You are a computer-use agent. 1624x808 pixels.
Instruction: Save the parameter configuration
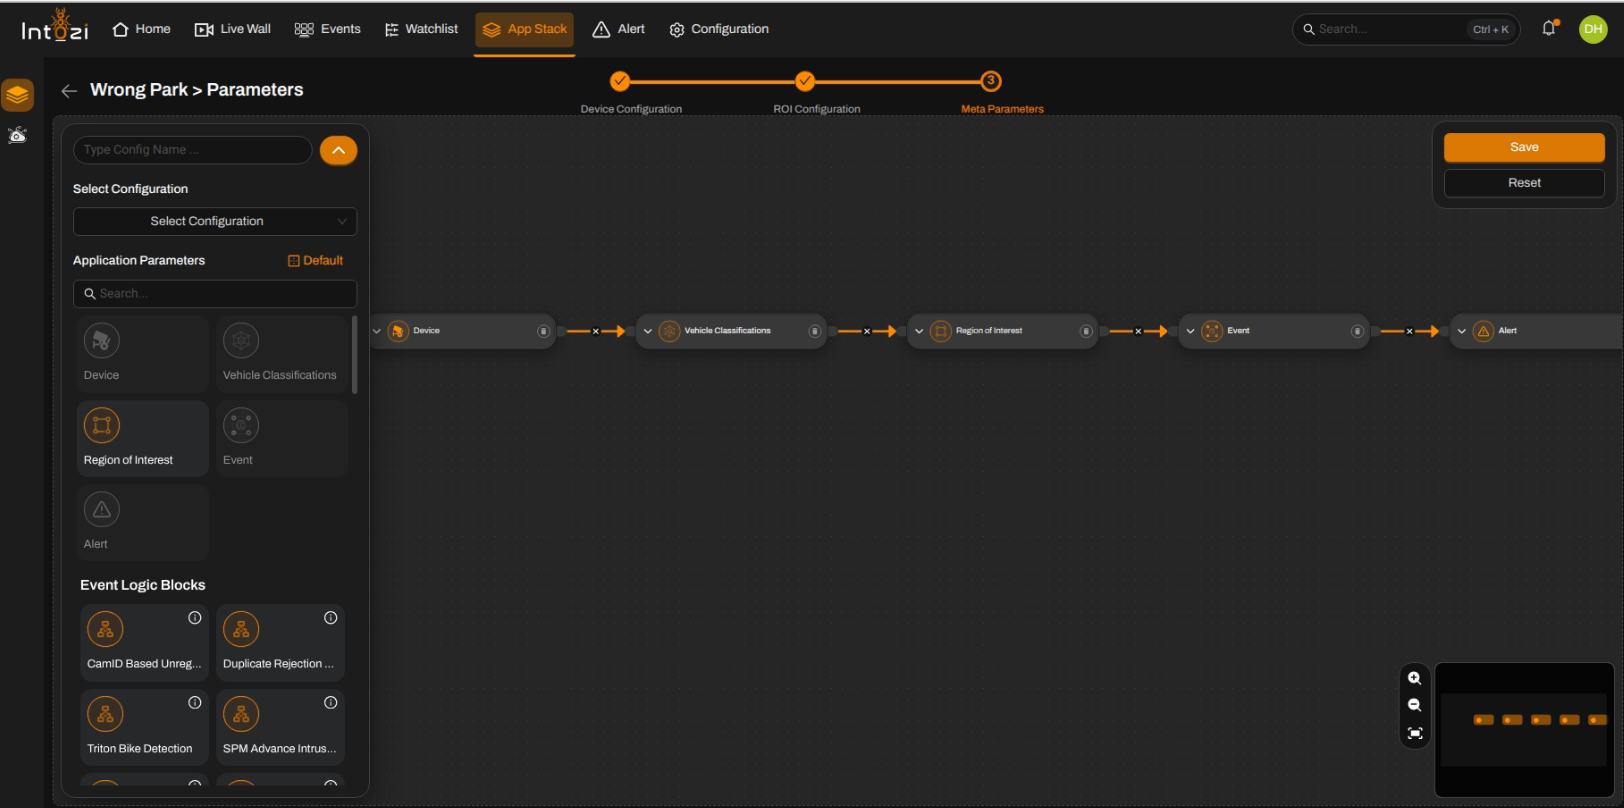tap(1524, 147)
